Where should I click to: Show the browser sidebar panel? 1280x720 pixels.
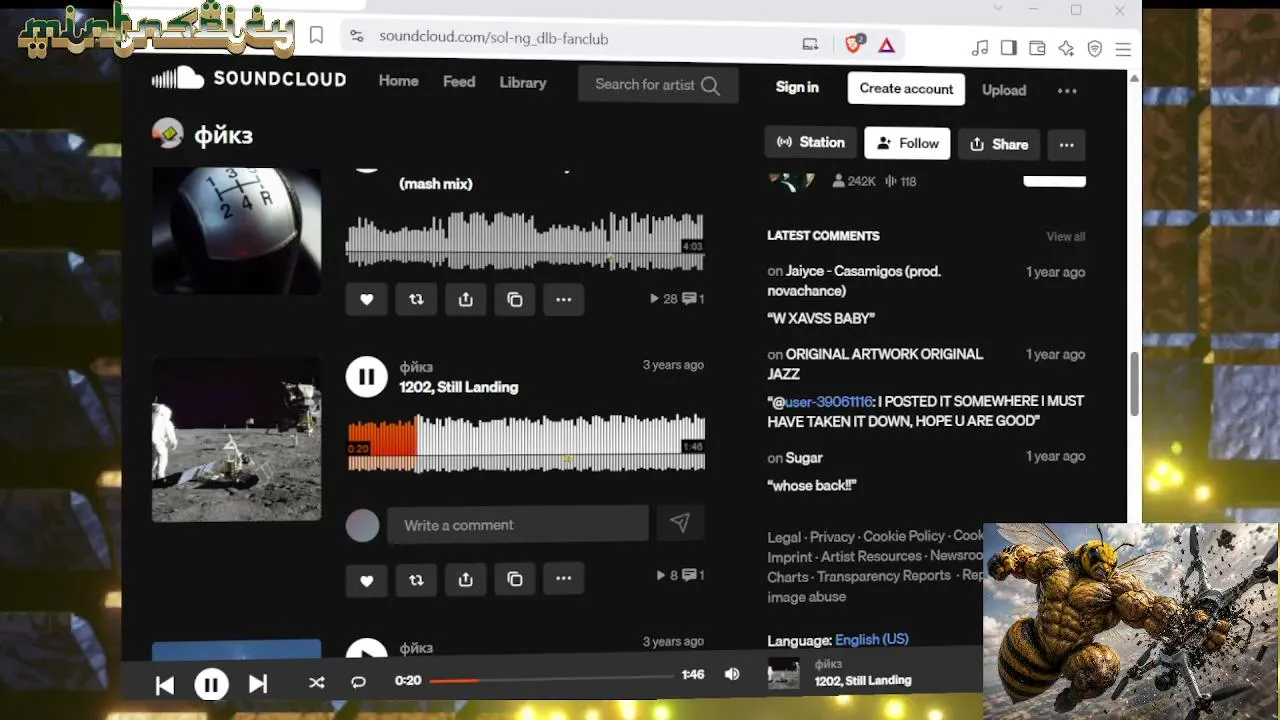click(1008, 48)
